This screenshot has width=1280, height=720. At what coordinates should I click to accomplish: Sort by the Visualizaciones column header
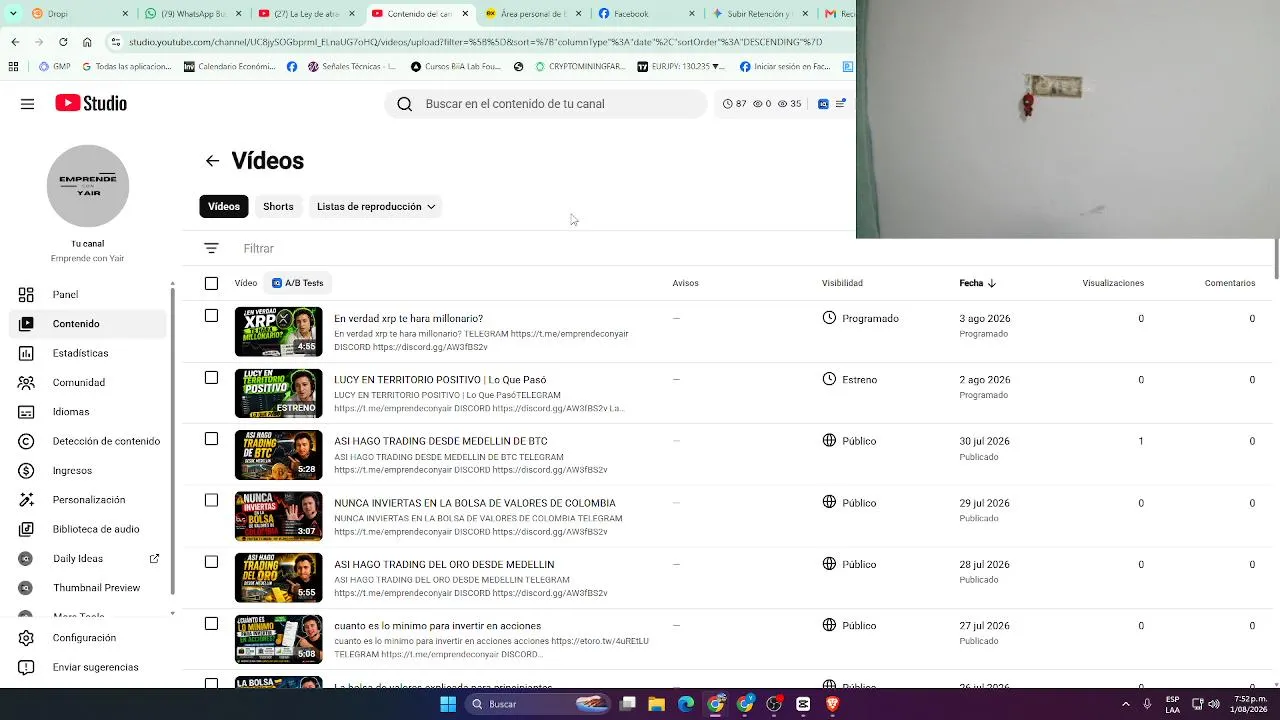point(1113,283)
